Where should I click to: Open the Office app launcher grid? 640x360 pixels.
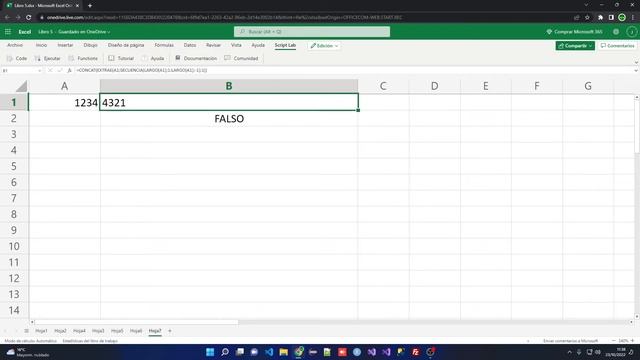click(8, 32)
